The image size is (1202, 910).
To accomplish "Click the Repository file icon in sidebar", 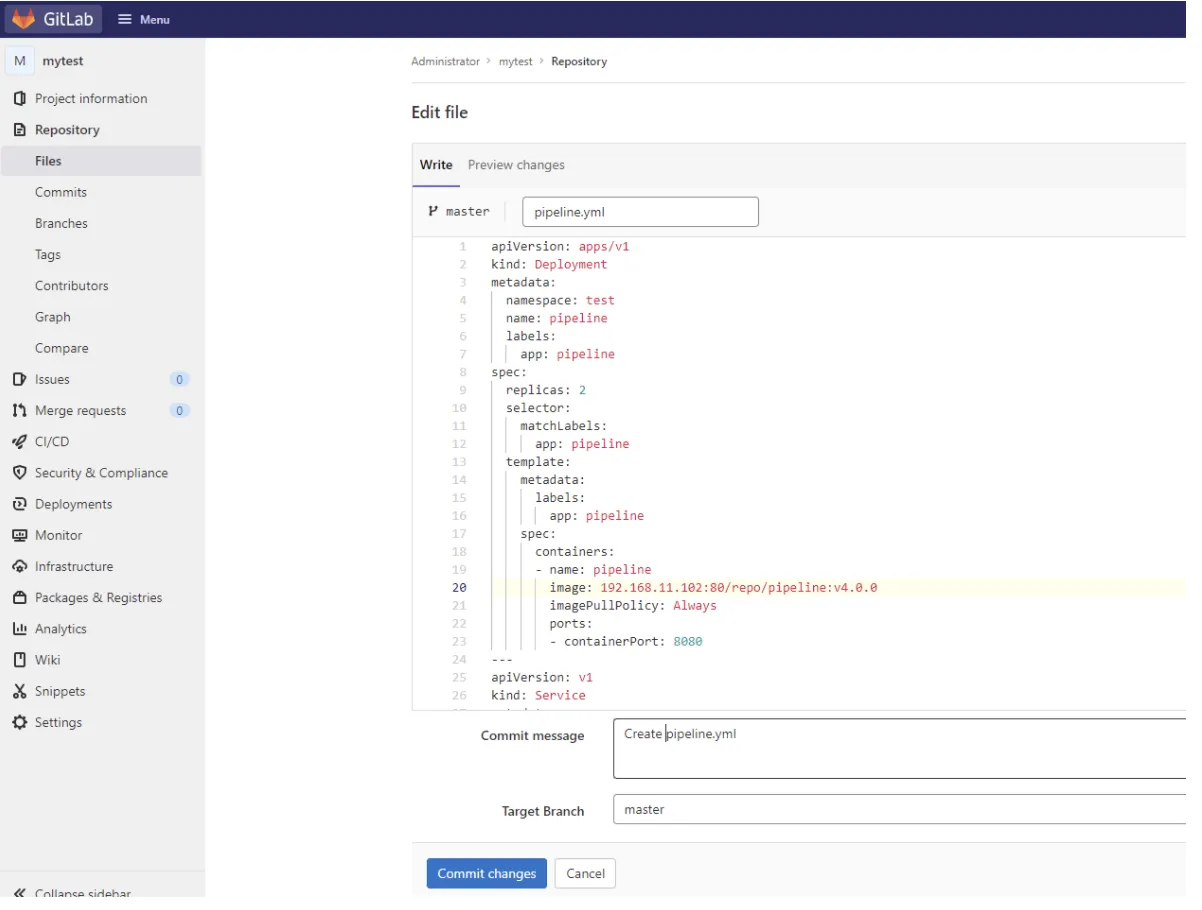I will coord(19,130).
